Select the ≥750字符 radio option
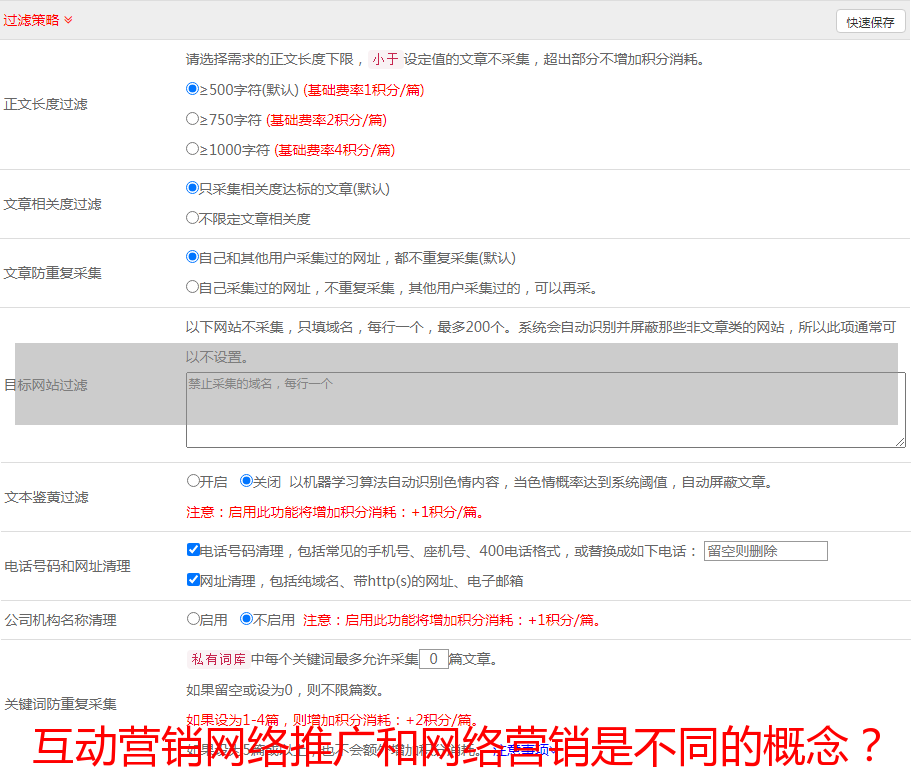The width and height of the screenshot is (912, 768). tap(193, 119)
